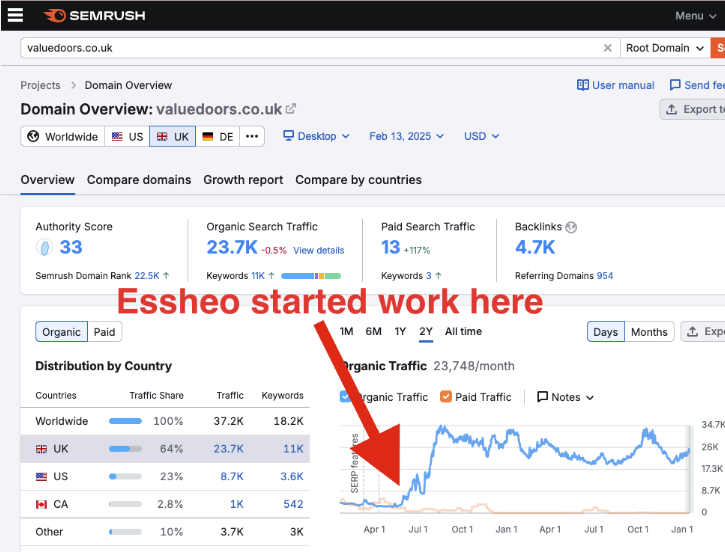This screenshot has width=725, height=552.
Task: Select the DE database
Action: [x=218, y=136]
